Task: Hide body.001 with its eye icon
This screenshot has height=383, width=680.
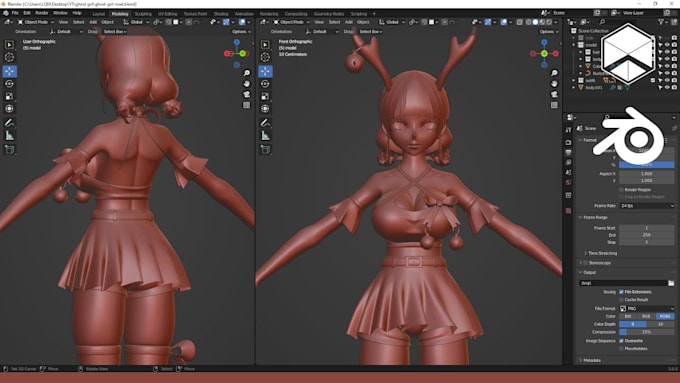Action: 667,87
